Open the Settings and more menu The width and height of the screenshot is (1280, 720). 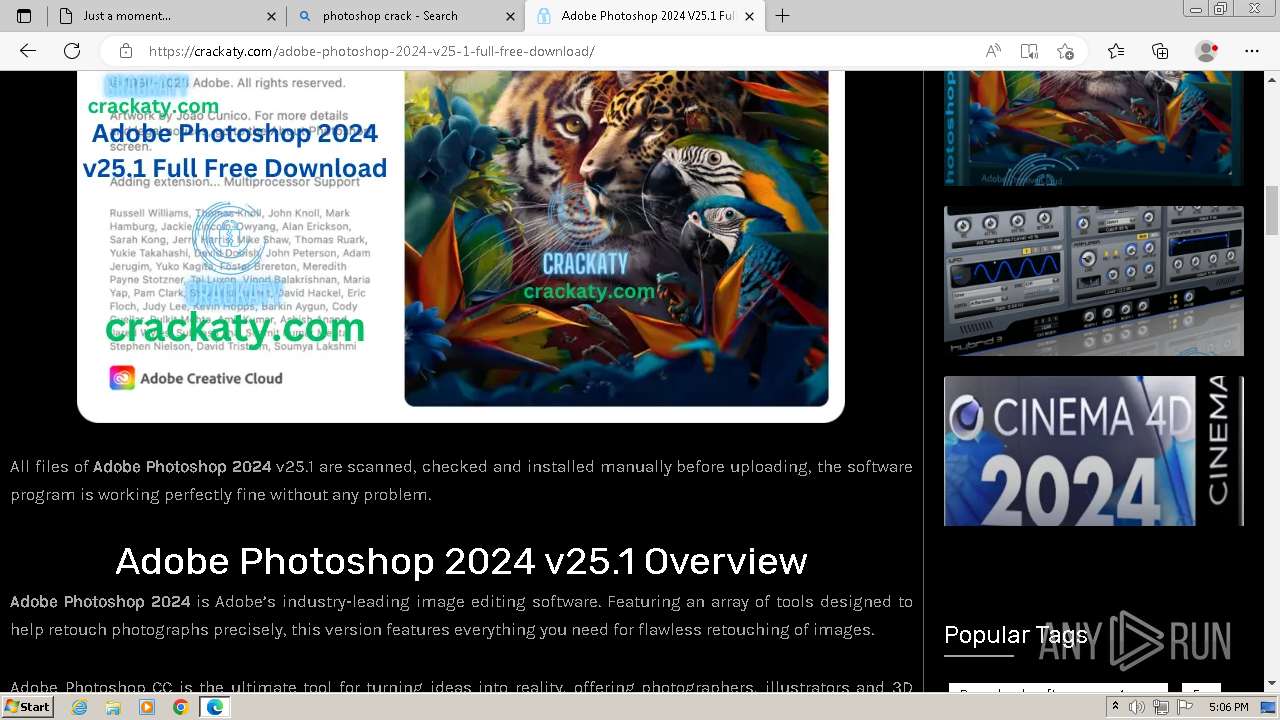pyautogui.click(x=1252, y=51)
